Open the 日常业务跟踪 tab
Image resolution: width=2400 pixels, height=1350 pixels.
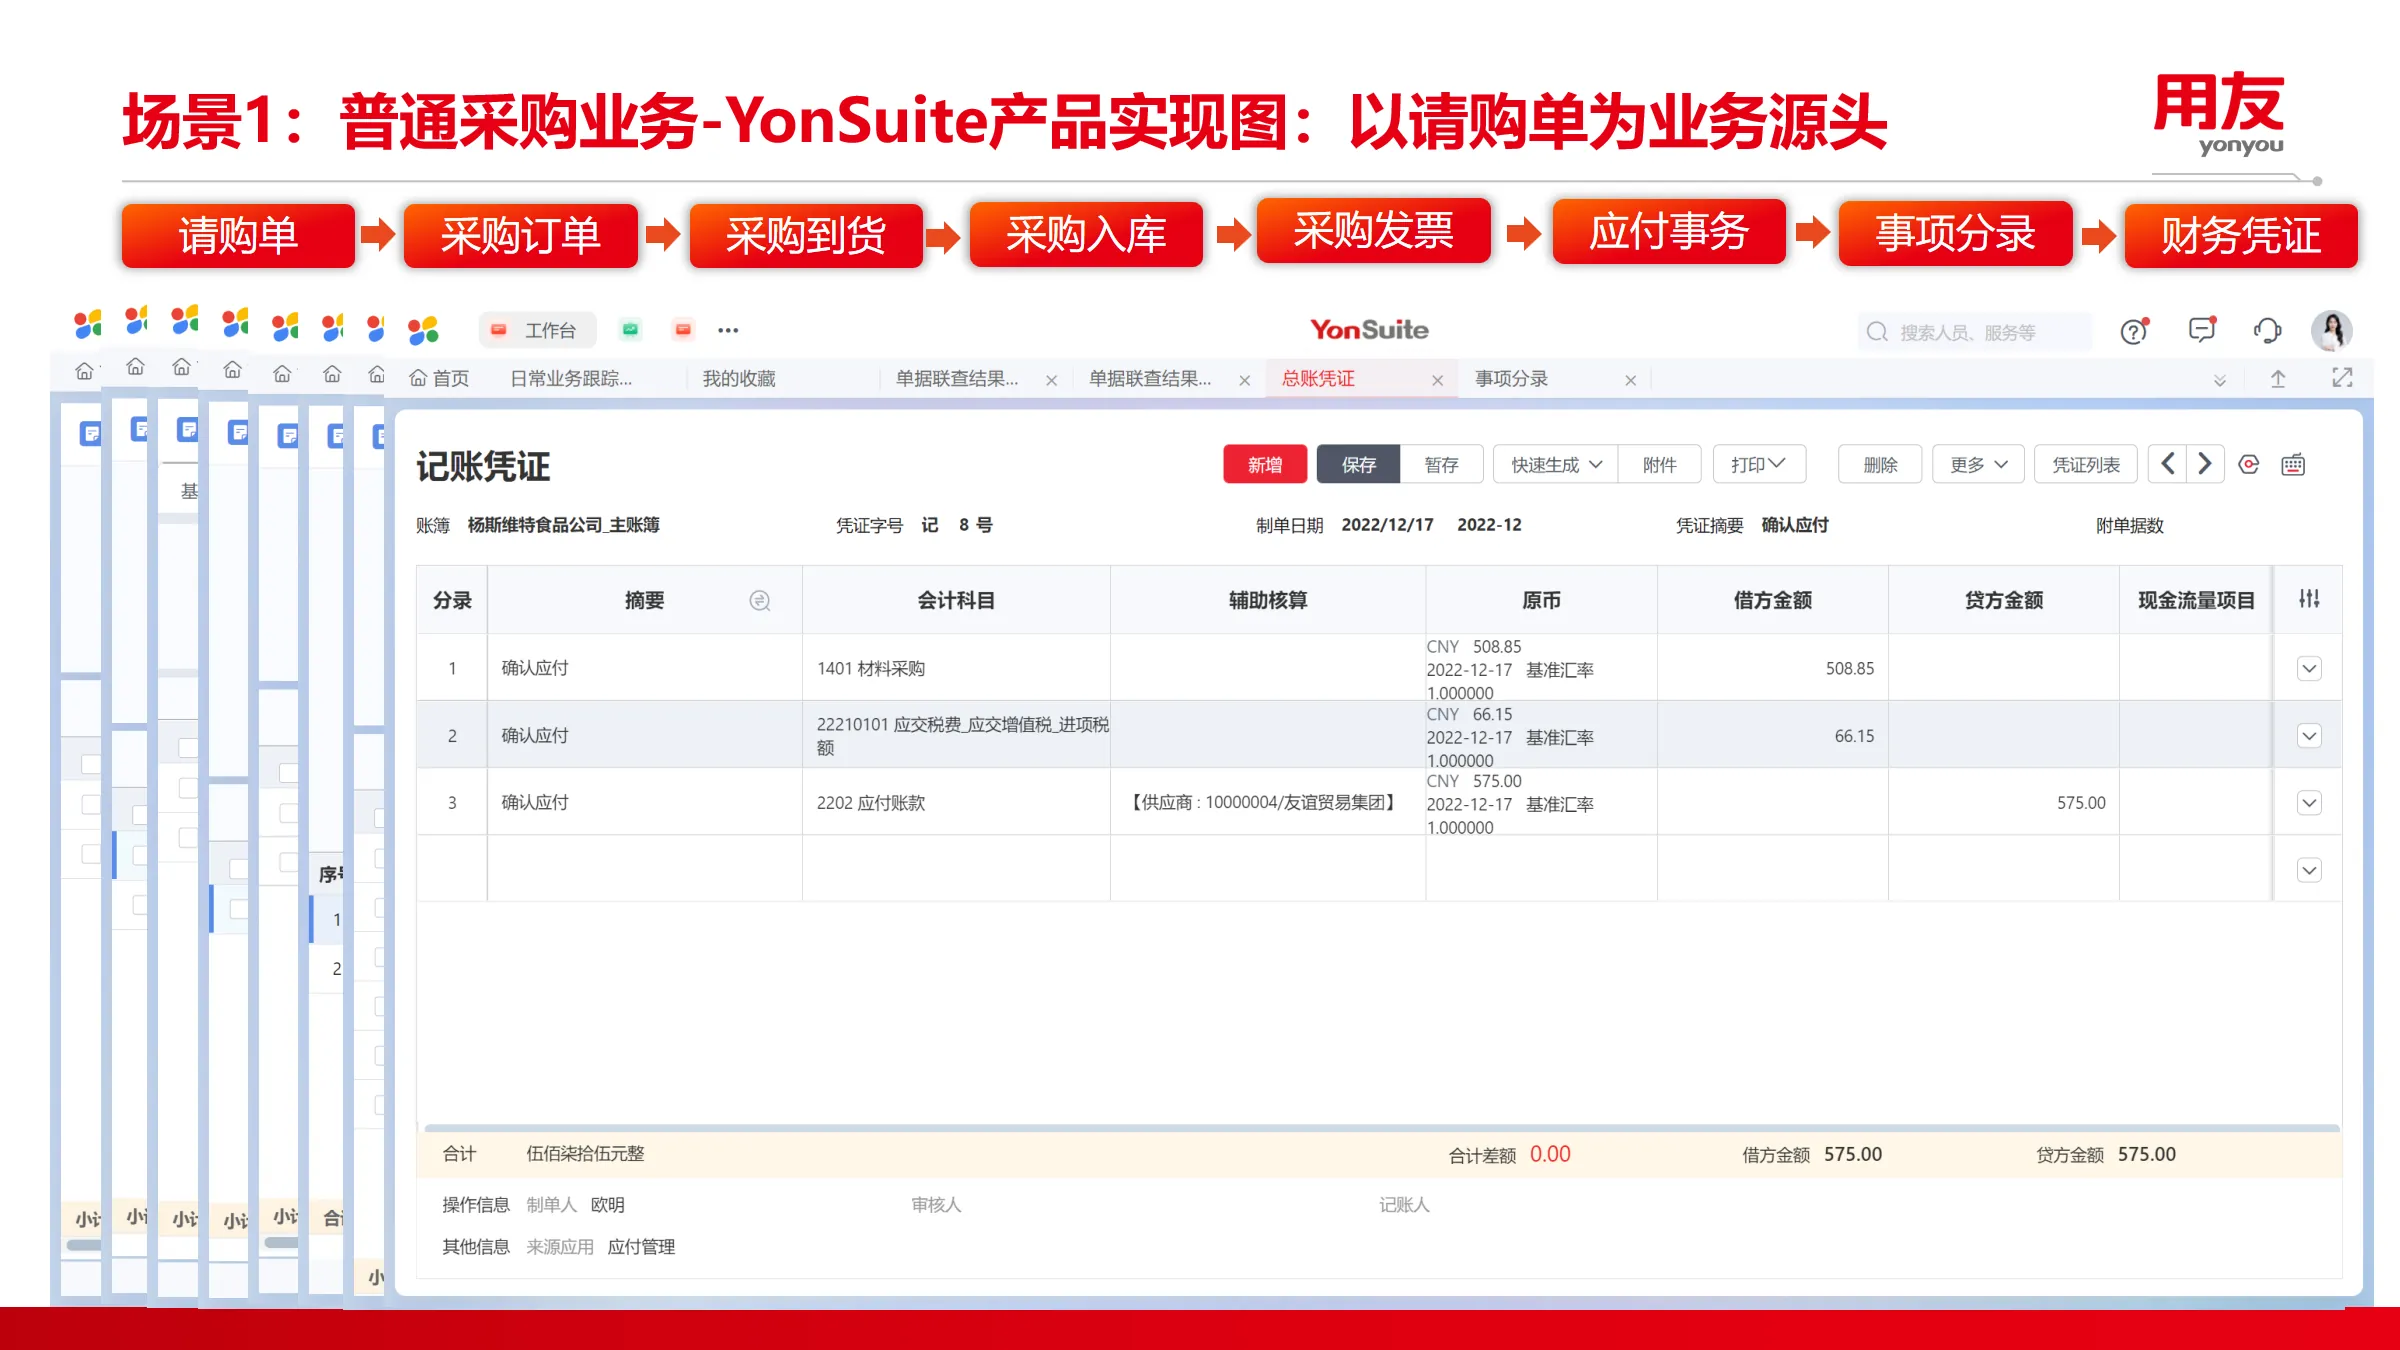pos(571,379)
